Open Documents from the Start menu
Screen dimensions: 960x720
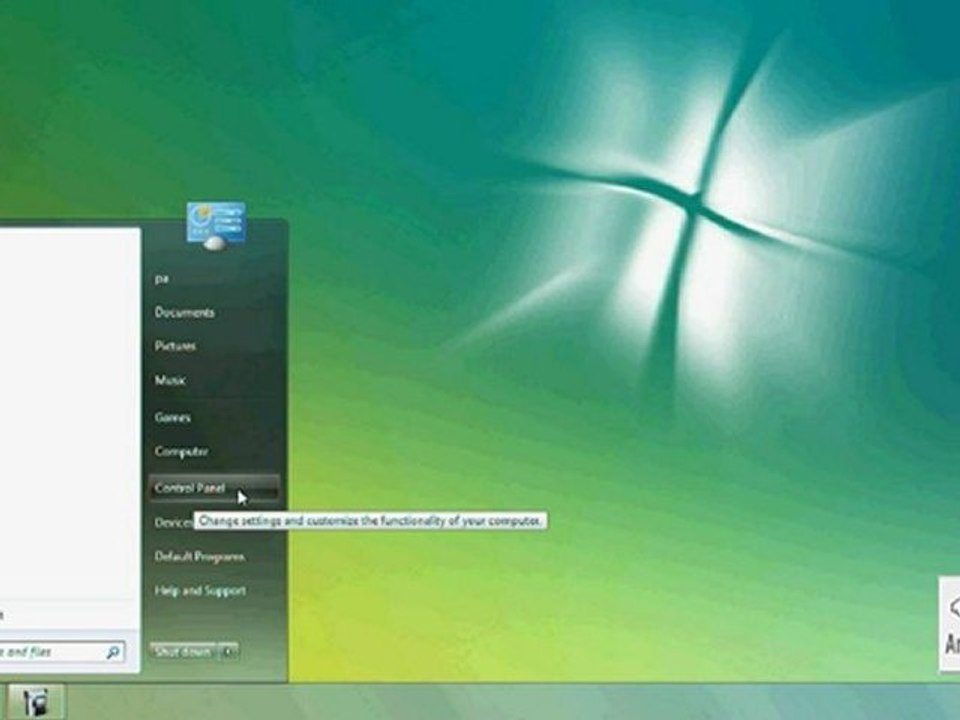coord(184,312)
